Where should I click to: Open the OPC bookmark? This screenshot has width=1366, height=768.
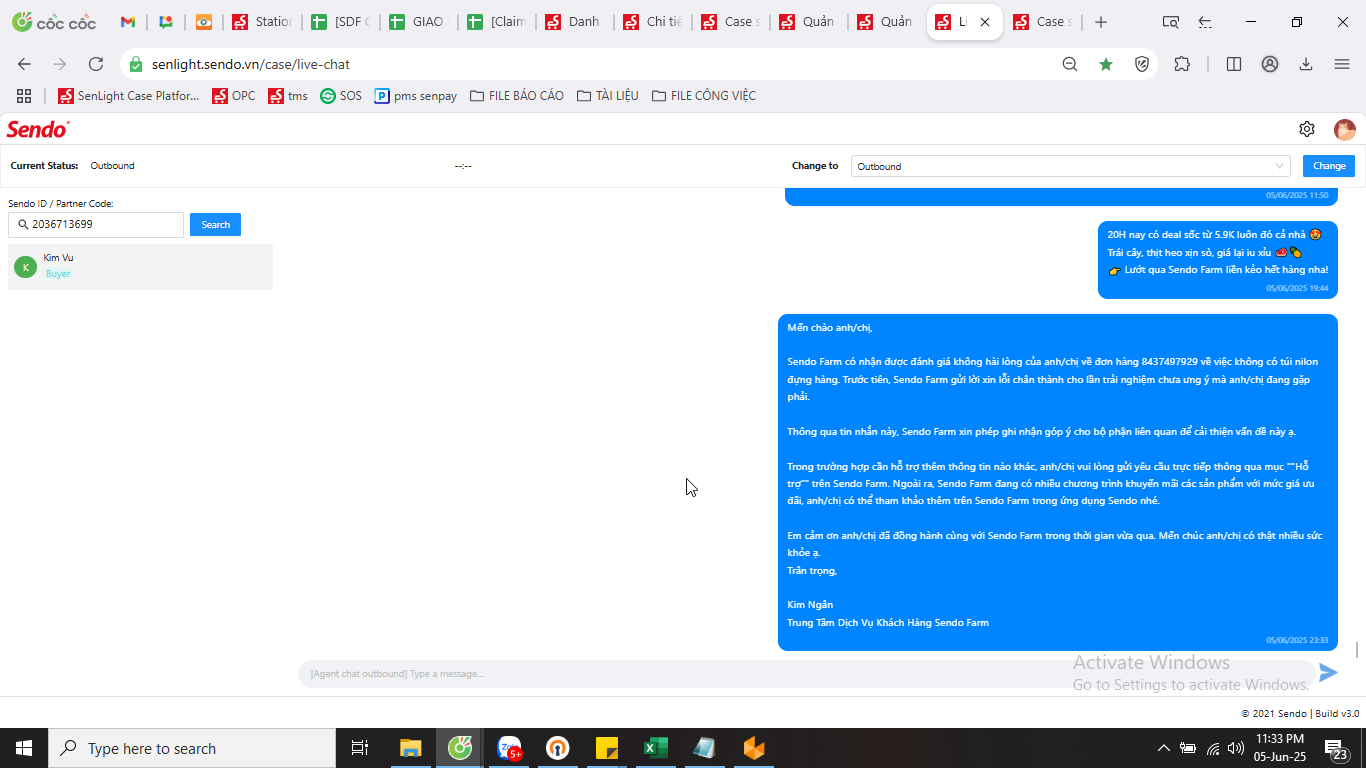point(234,96)
